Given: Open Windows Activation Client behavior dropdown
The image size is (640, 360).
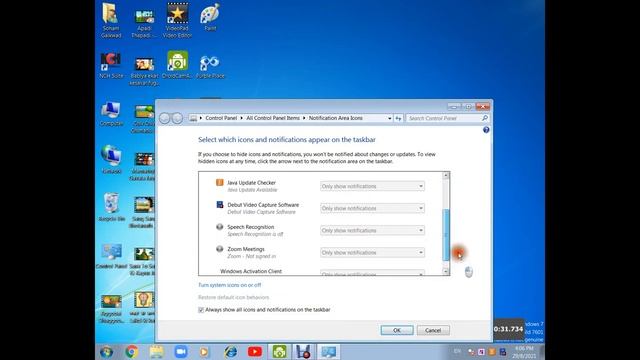Looking at the screenshot, I should coord(372,273).
